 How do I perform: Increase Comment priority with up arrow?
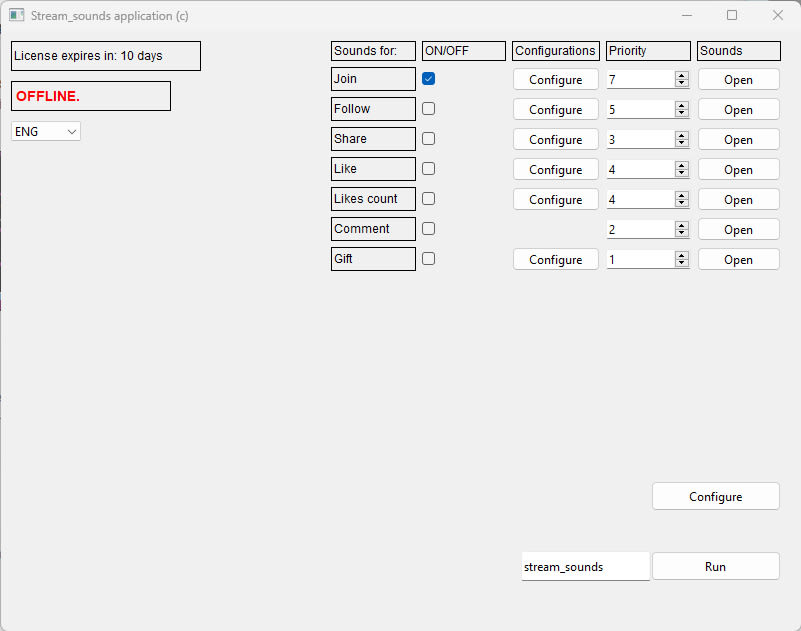click(681, 225)
